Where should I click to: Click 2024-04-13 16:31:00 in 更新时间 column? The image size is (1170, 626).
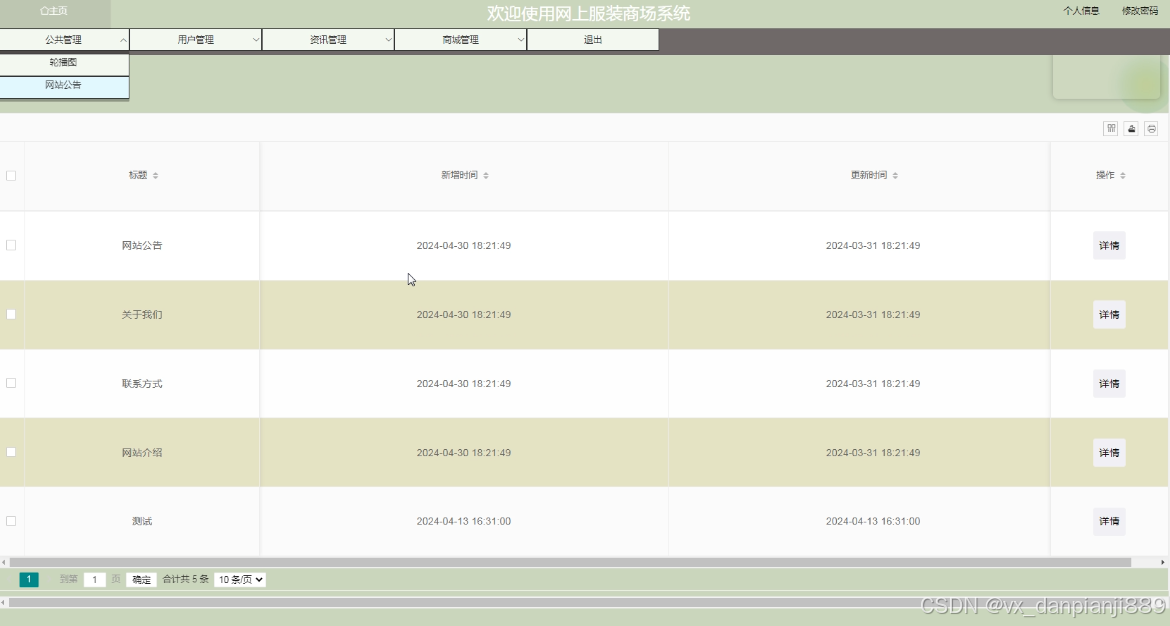click(873, 522)
